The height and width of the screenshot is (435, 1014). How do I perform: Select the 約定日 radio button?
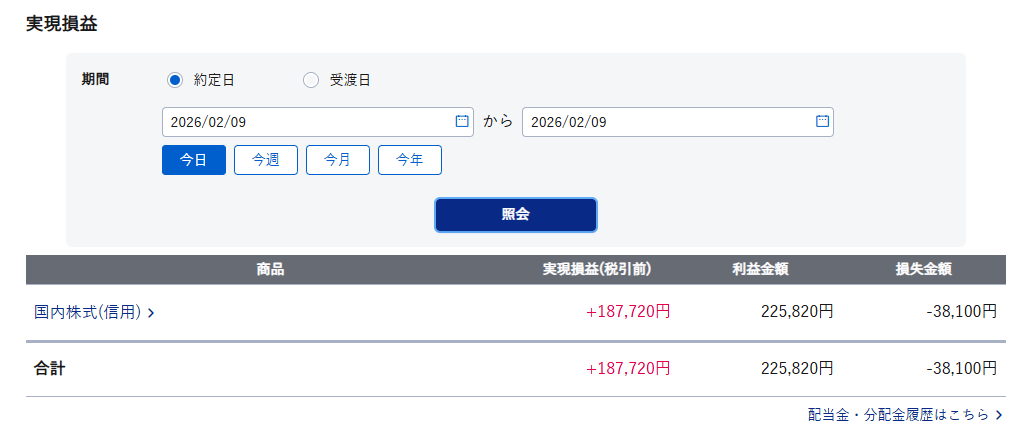point(174,80)
